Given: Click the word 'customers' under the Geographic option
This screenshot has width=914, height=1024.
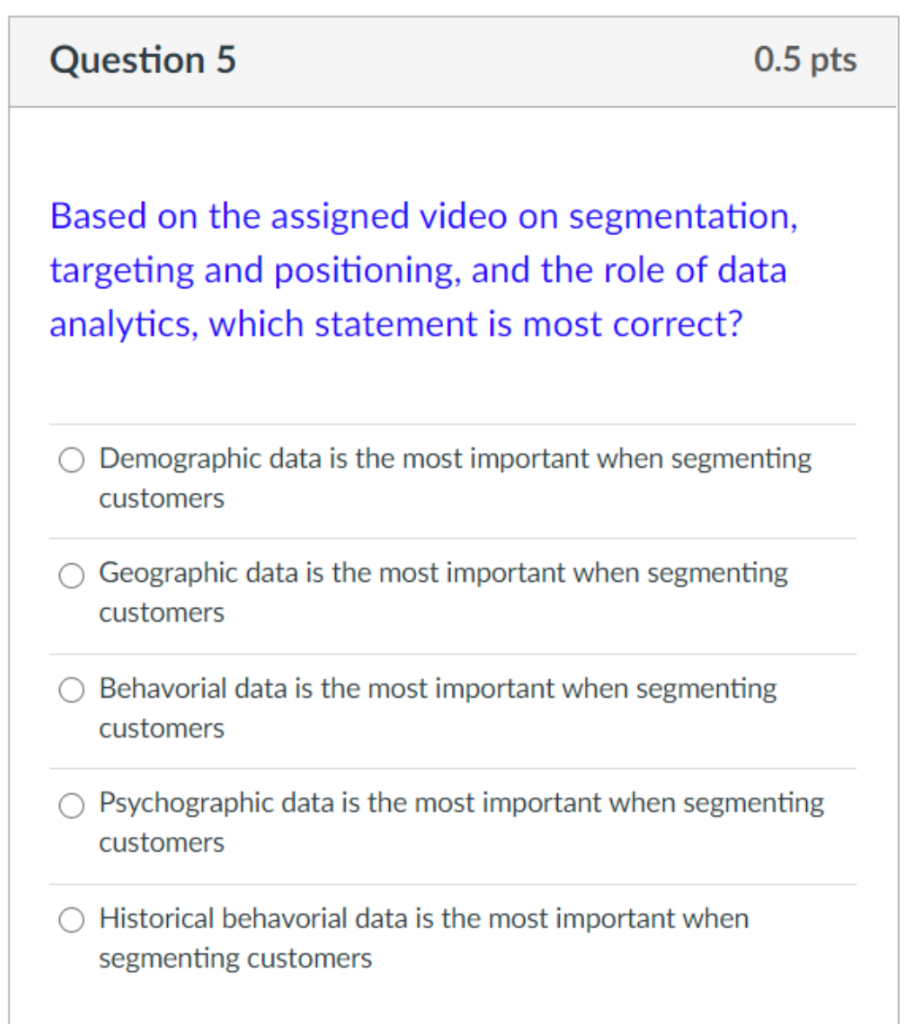Looking at the screenshot, I should point(161,613).
